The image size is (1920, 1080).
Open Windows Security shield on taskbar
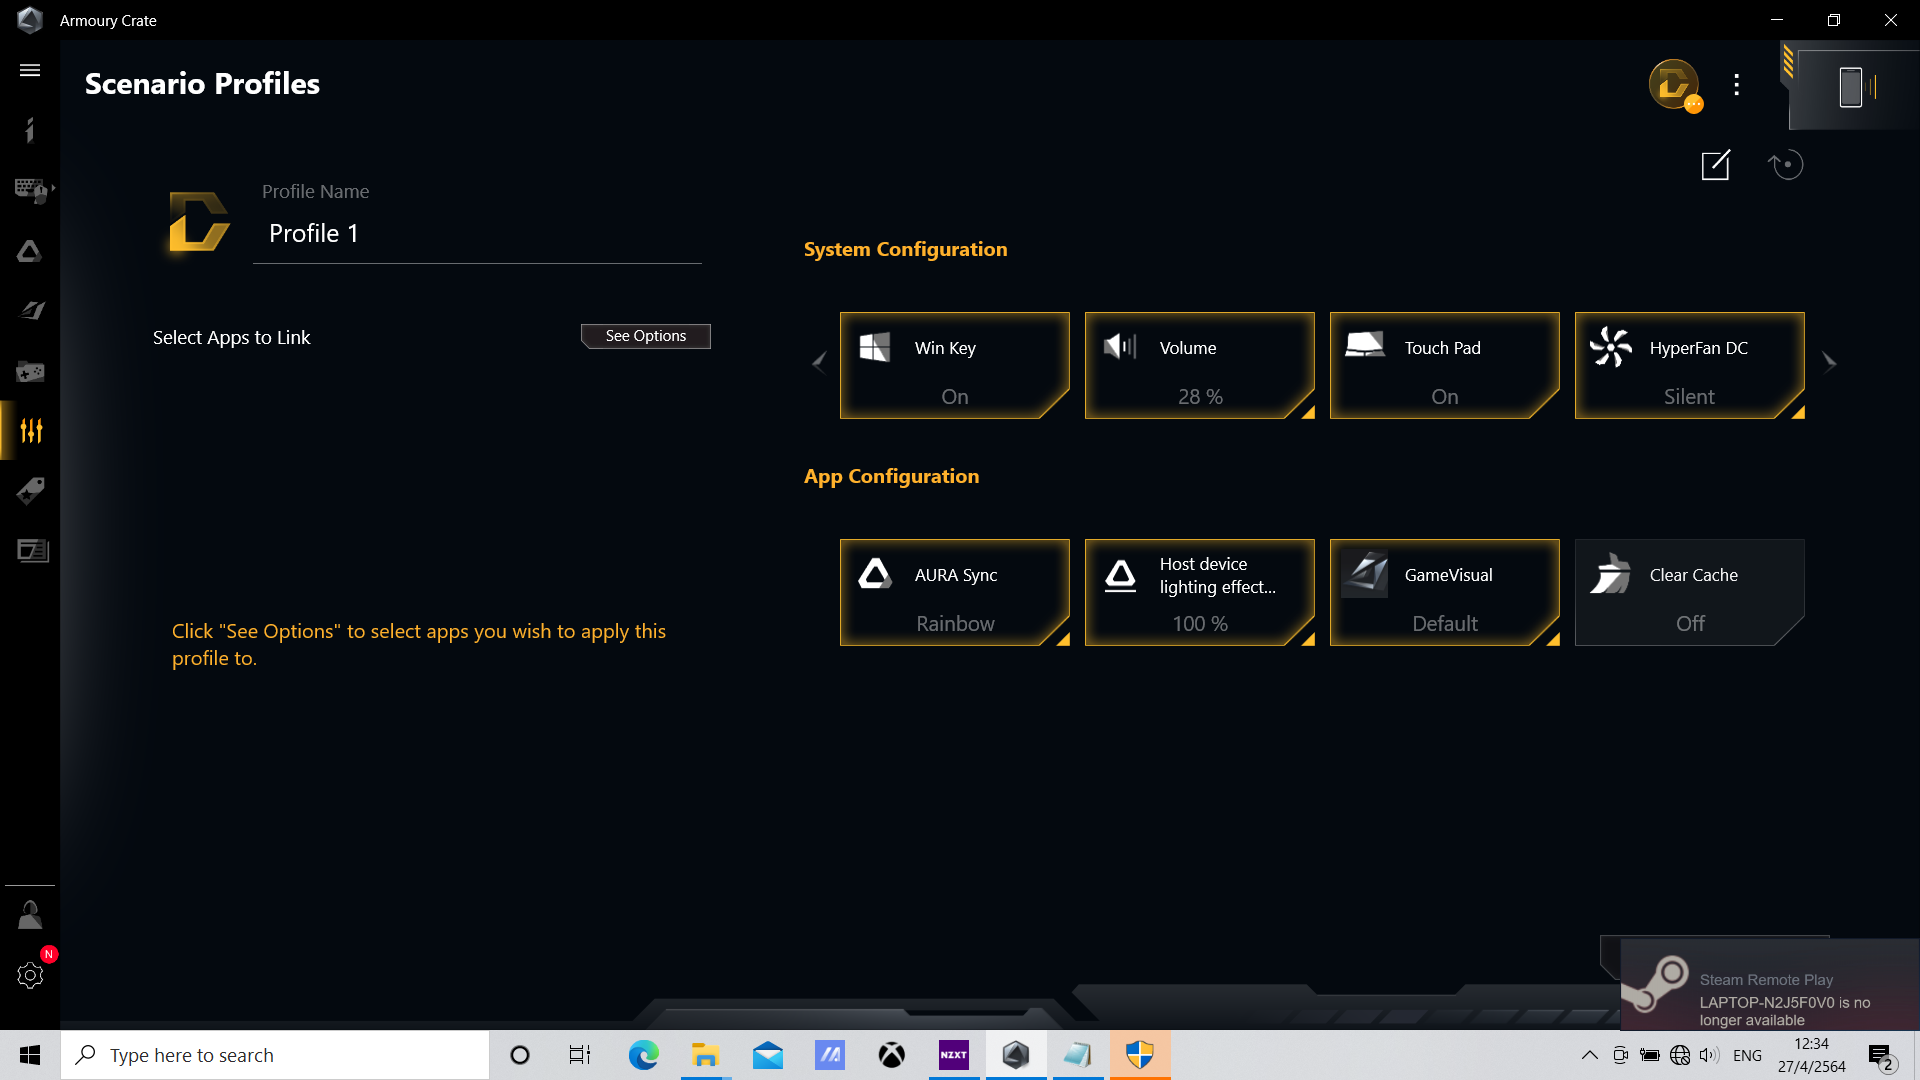(1140, 1055)
